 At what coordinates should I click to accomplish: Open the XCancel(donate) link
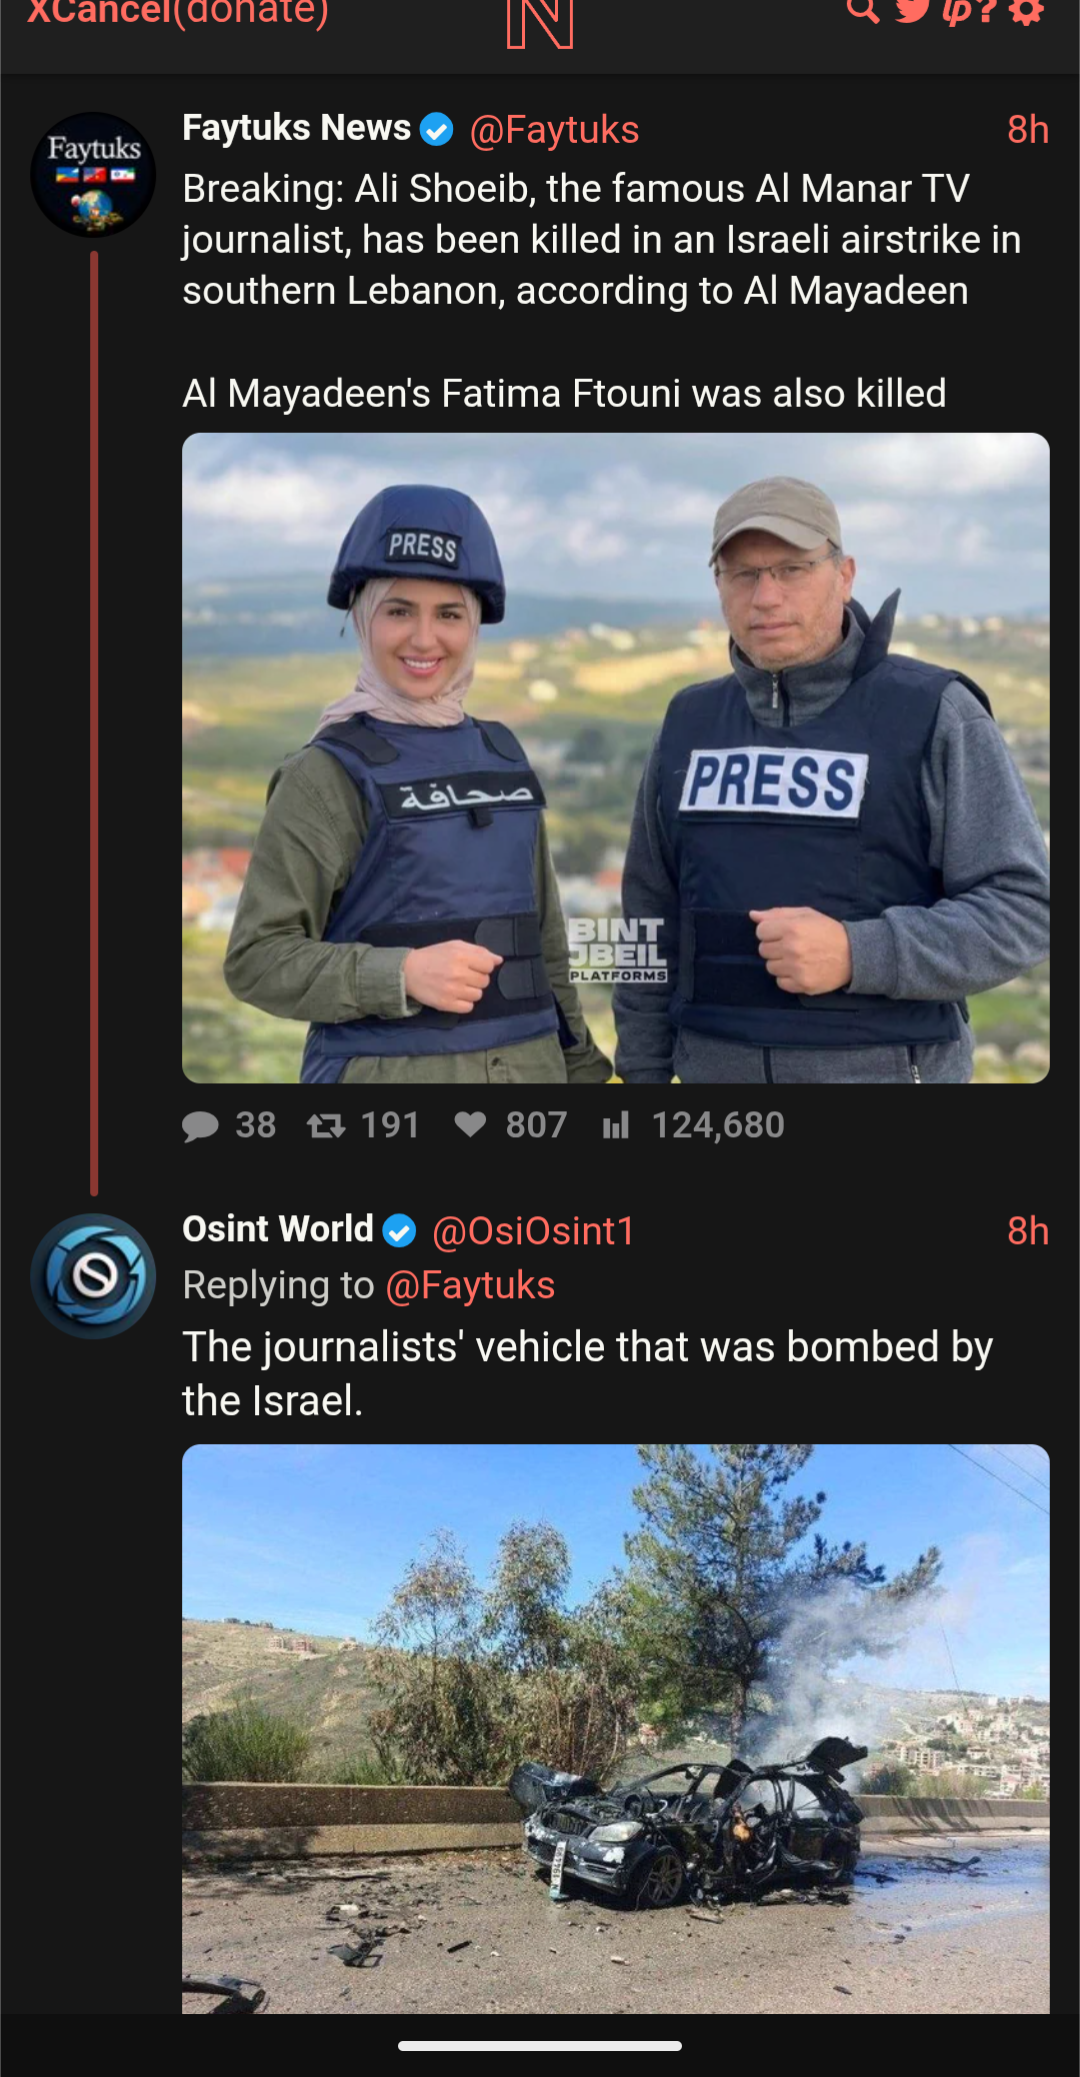[x=178, y=13]
